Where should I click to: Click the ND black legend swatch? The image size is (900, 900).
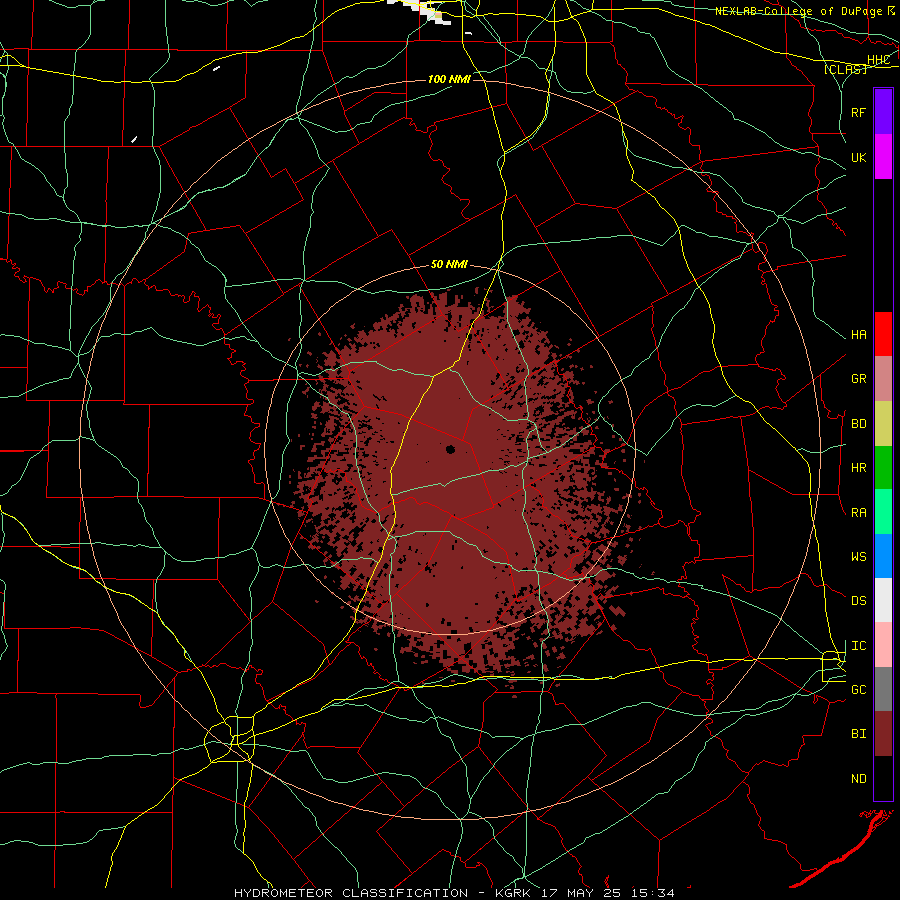coord(883,778)
